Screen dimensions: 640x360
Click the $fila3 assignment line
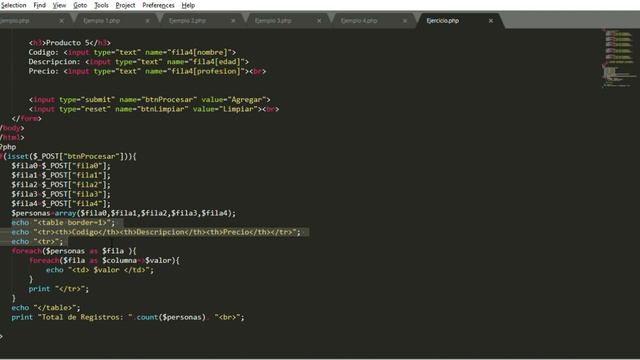click(x=61, y=194)
